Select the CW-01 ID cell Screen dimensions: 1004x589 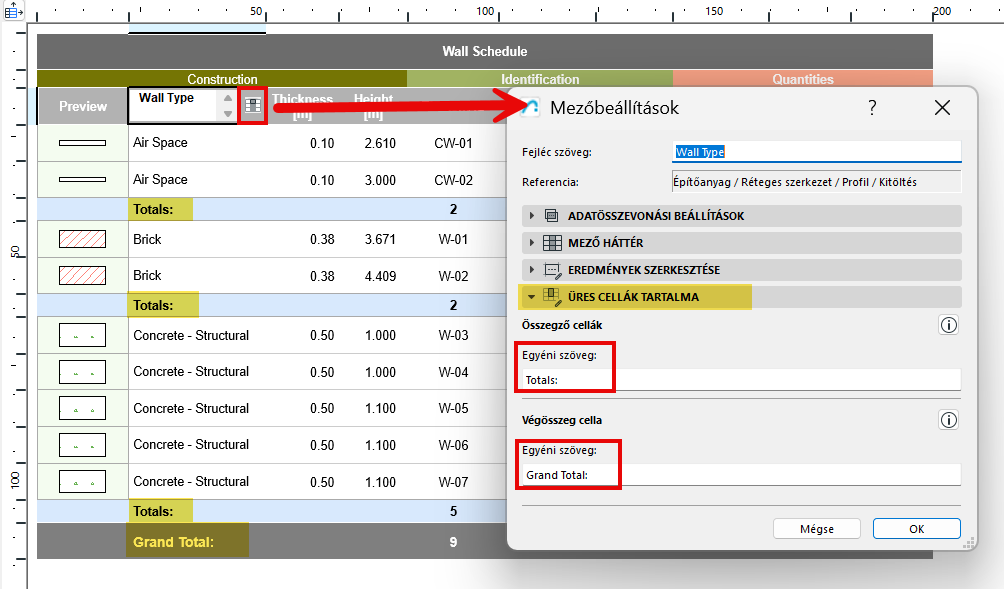453,143
